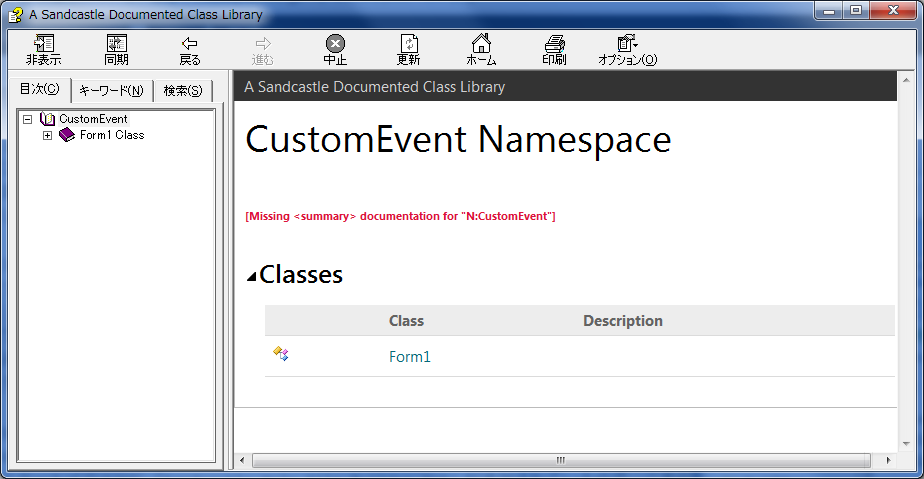Switch to the 目次 (Contents) tab
The height and width of the screenshot is (479, 924).
(39, 89)
